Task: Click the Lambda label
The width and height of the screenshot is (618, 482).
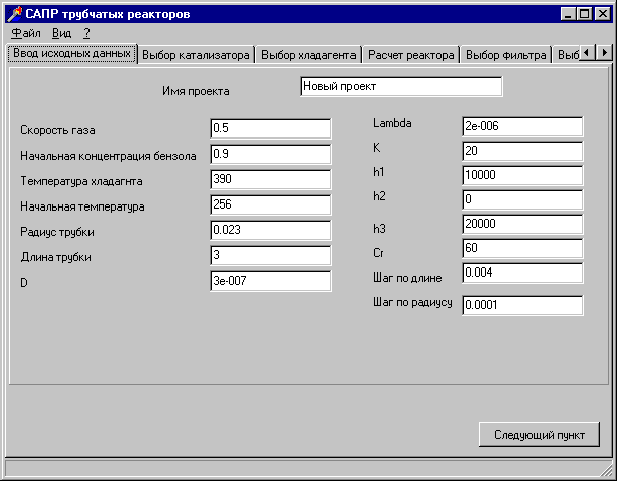Action: pyautogui.click(x=392, y=123)
